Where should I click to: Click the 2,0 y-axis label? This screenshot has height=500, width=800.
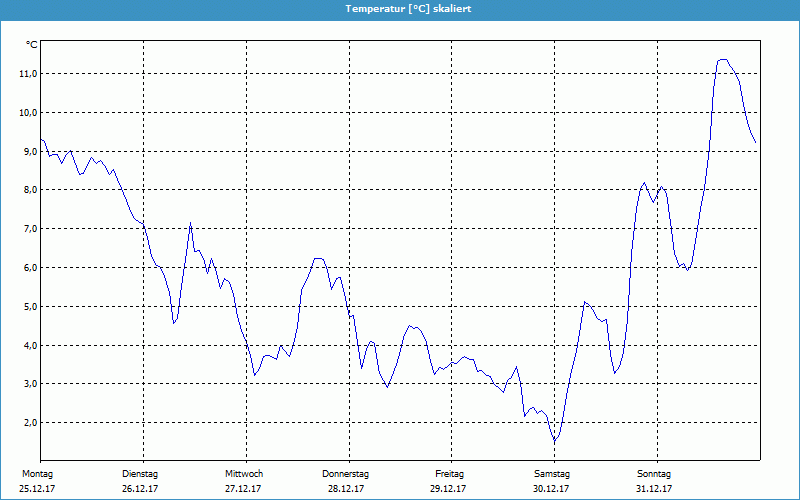pyautogui.click(x=27, y=423)
